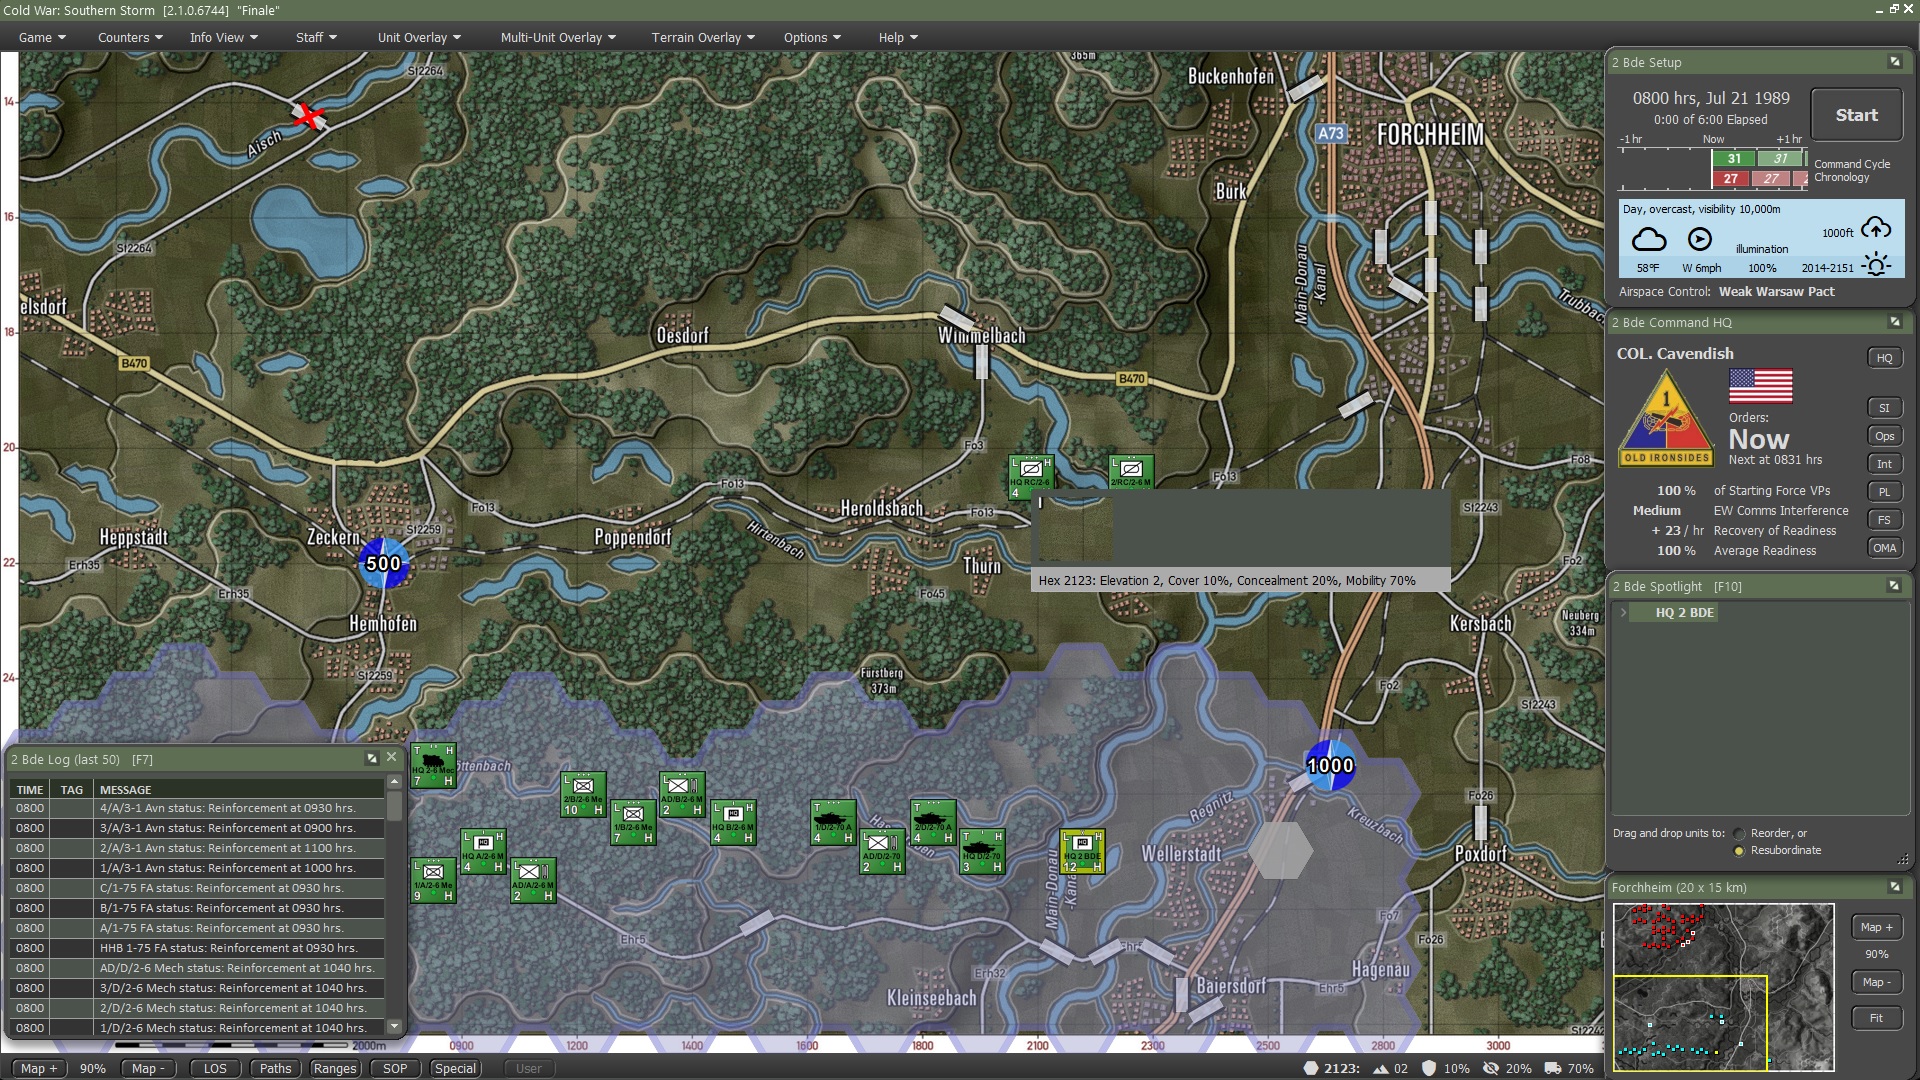Select the HQ 2 BDE headquarters counter

pyautogui.click(x=1082, y=852)
